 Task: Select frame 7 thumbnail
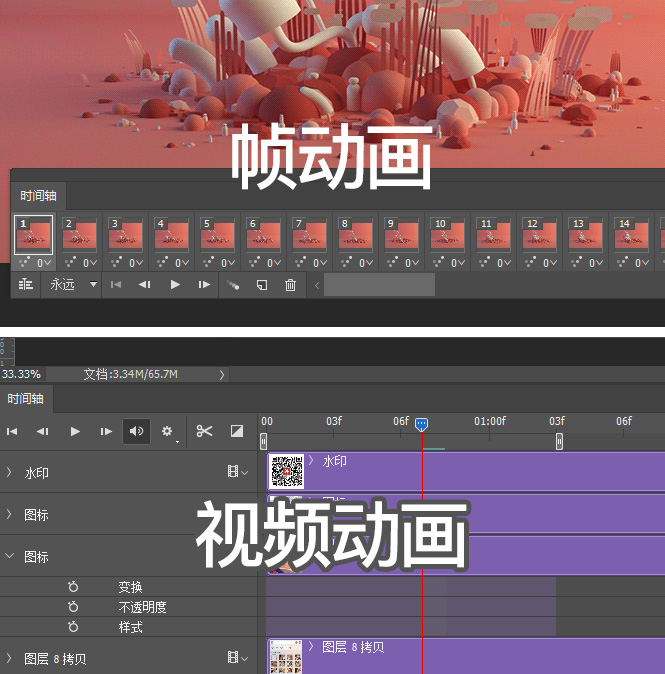310,235
